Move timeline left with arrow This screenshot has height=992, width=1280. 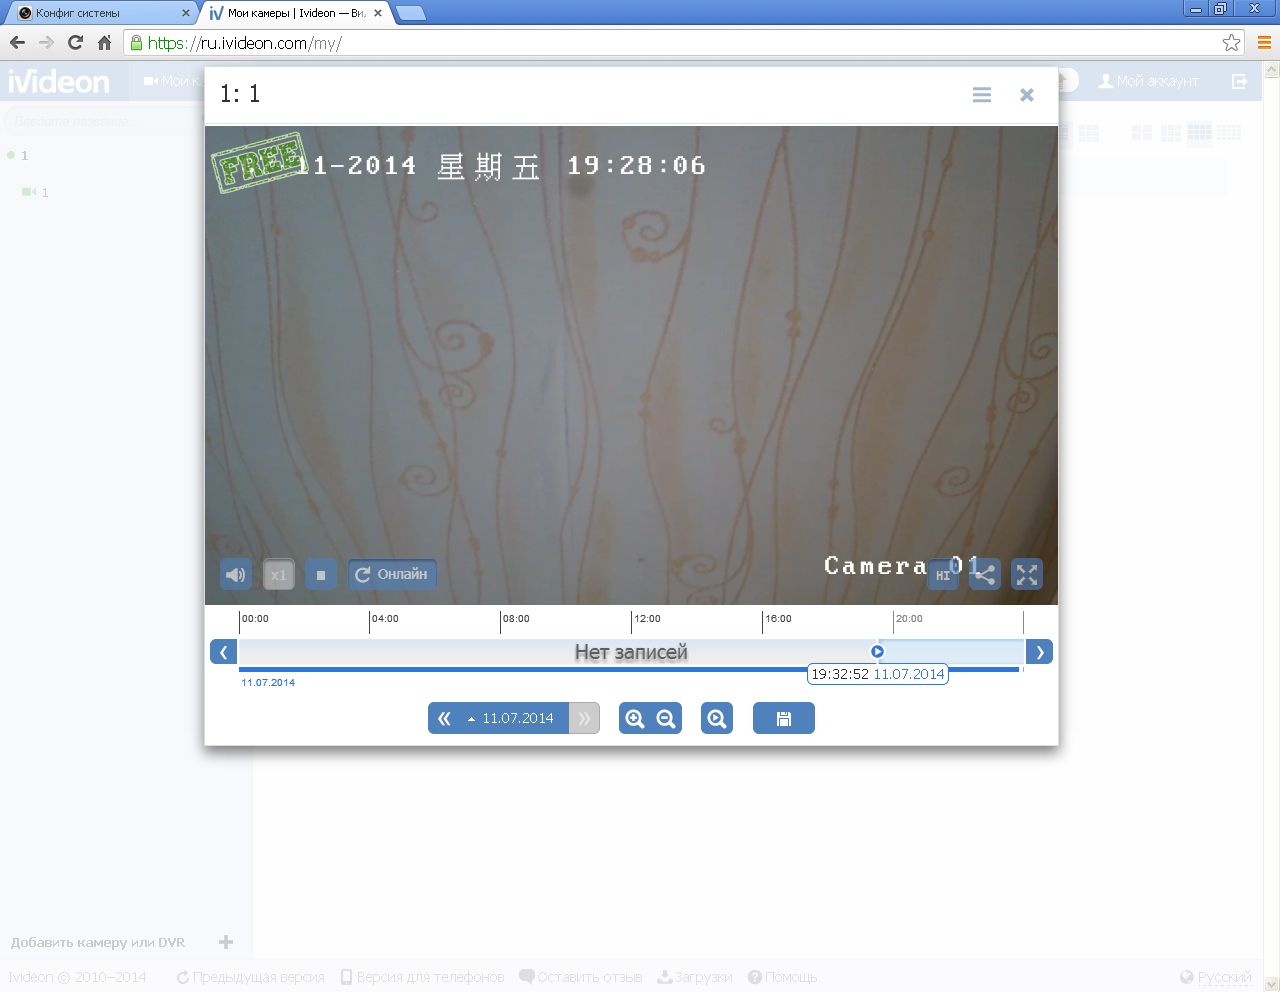click(223, 652)
